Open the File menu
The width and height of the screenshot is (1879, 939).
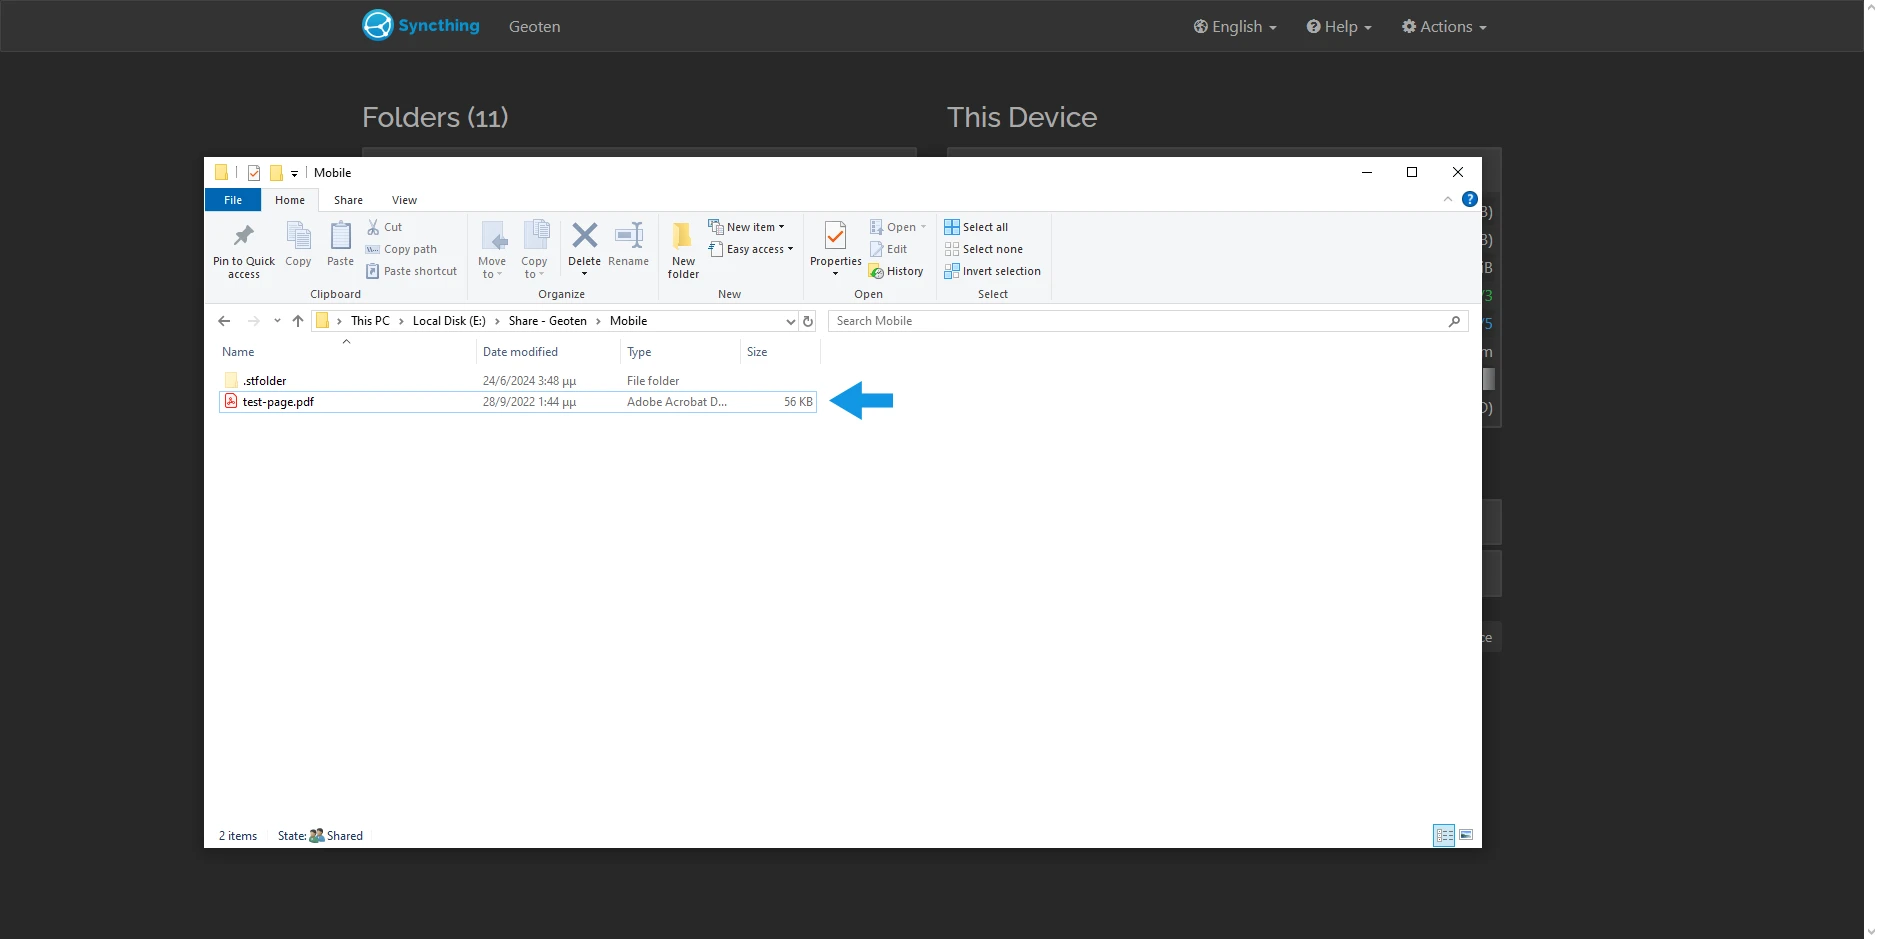pyautogui.click(x=232, y=200)
